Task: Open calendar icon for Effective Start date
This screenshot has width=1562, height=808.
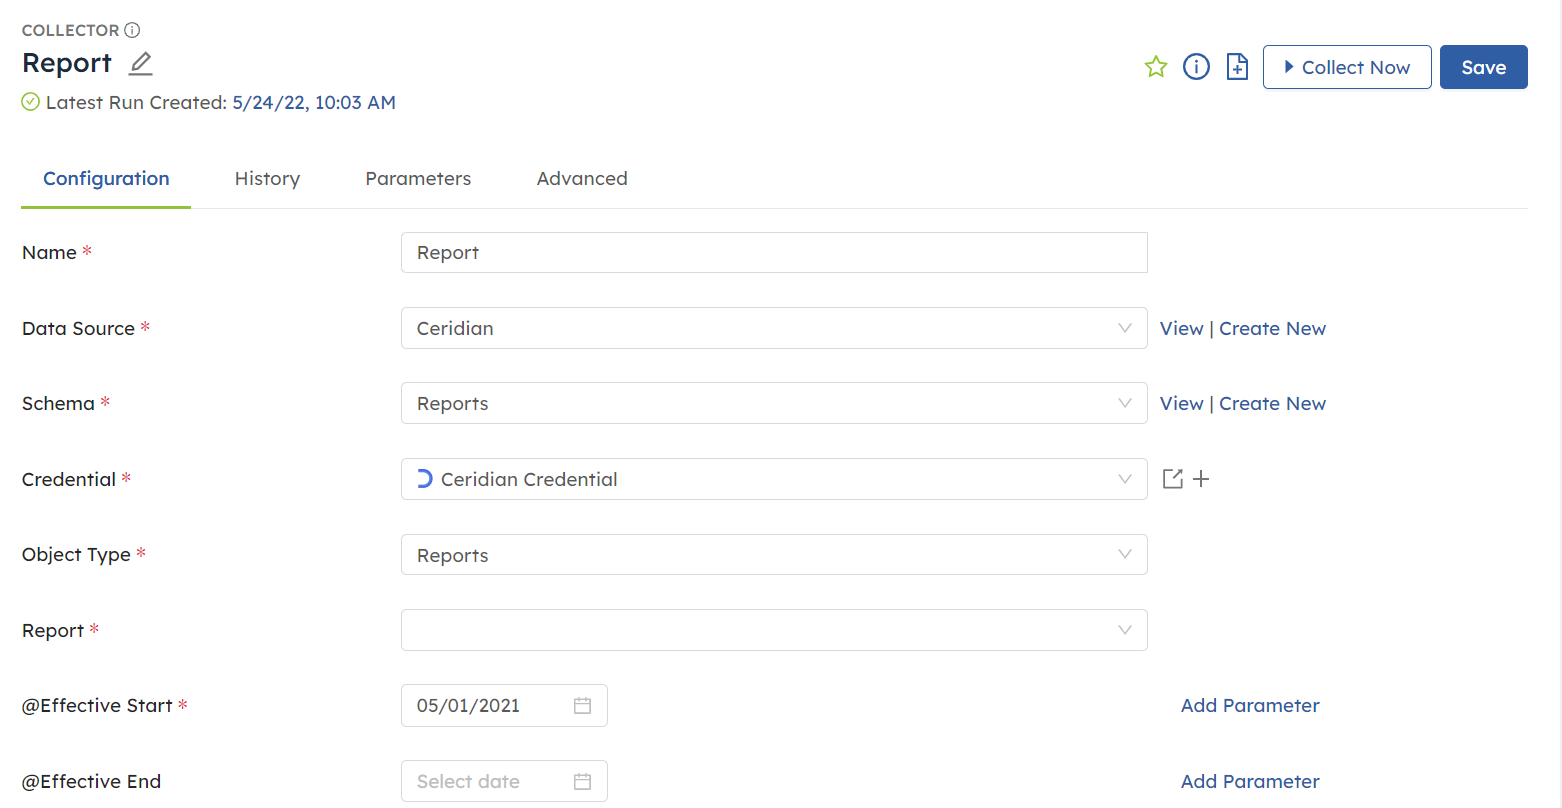Action: click(583, 706)
